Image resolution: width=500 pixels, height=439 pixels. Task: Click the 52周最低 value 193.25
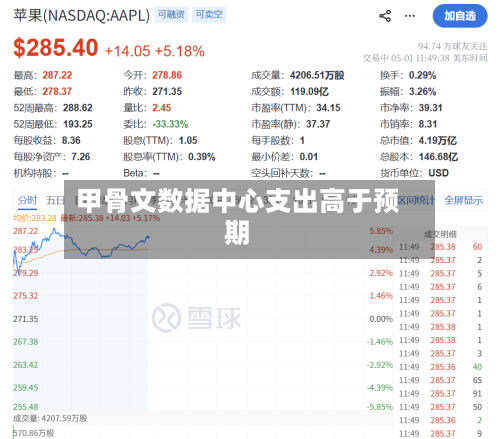point(78,124)
